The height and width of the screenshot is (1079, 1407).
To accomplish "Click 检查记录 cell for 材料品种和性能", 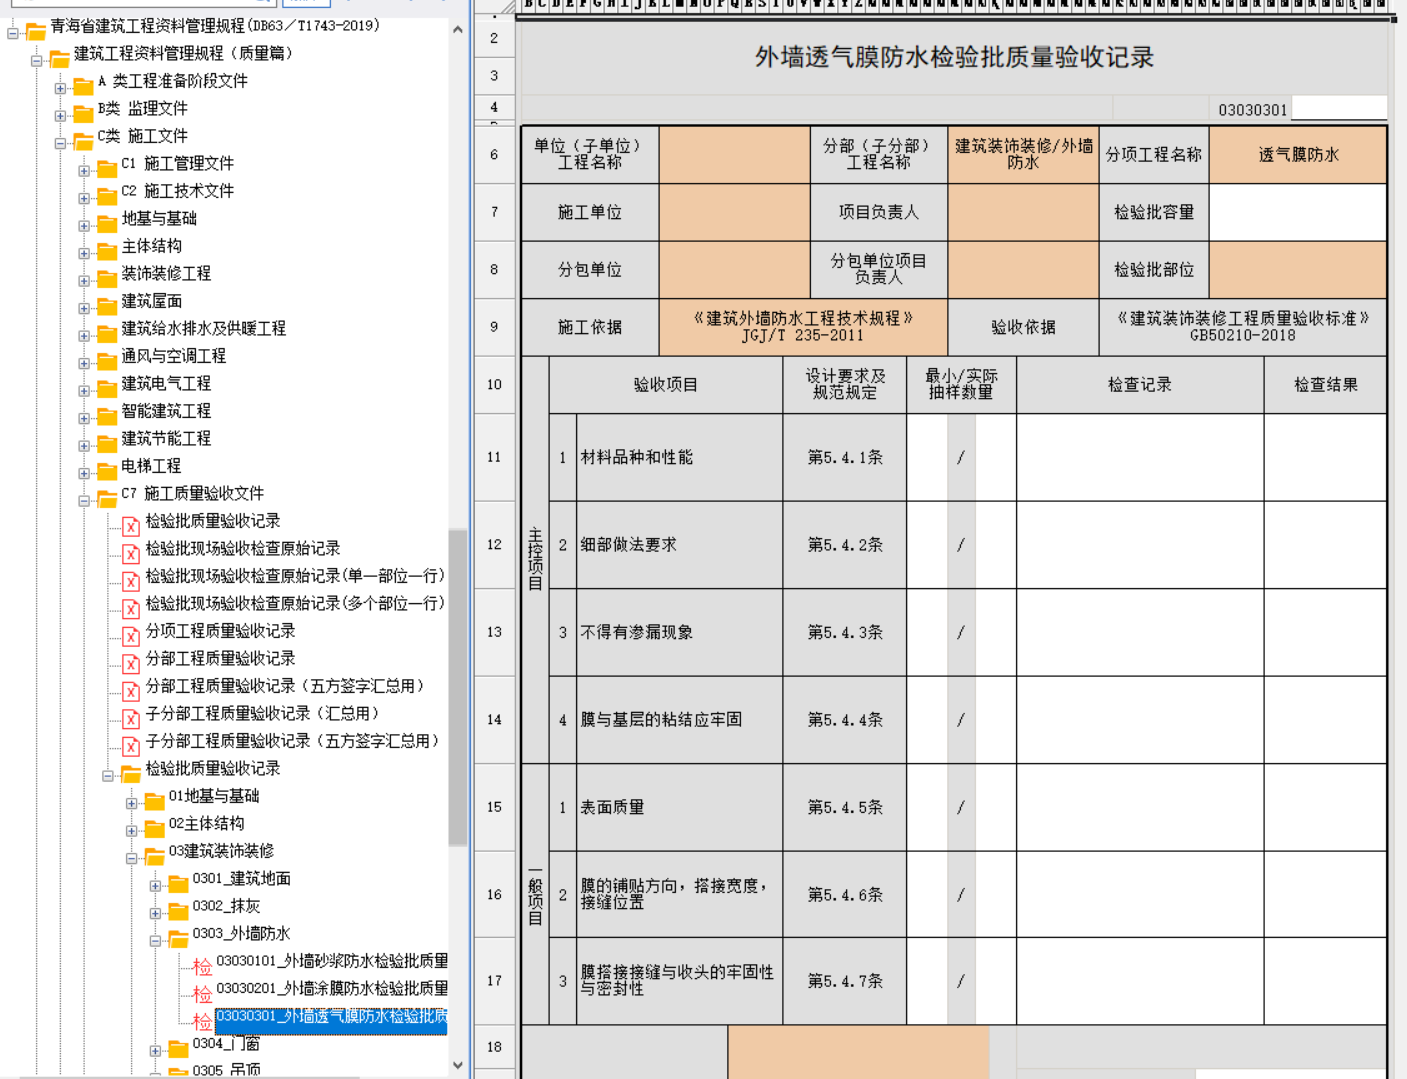I will pos(1139,457).
